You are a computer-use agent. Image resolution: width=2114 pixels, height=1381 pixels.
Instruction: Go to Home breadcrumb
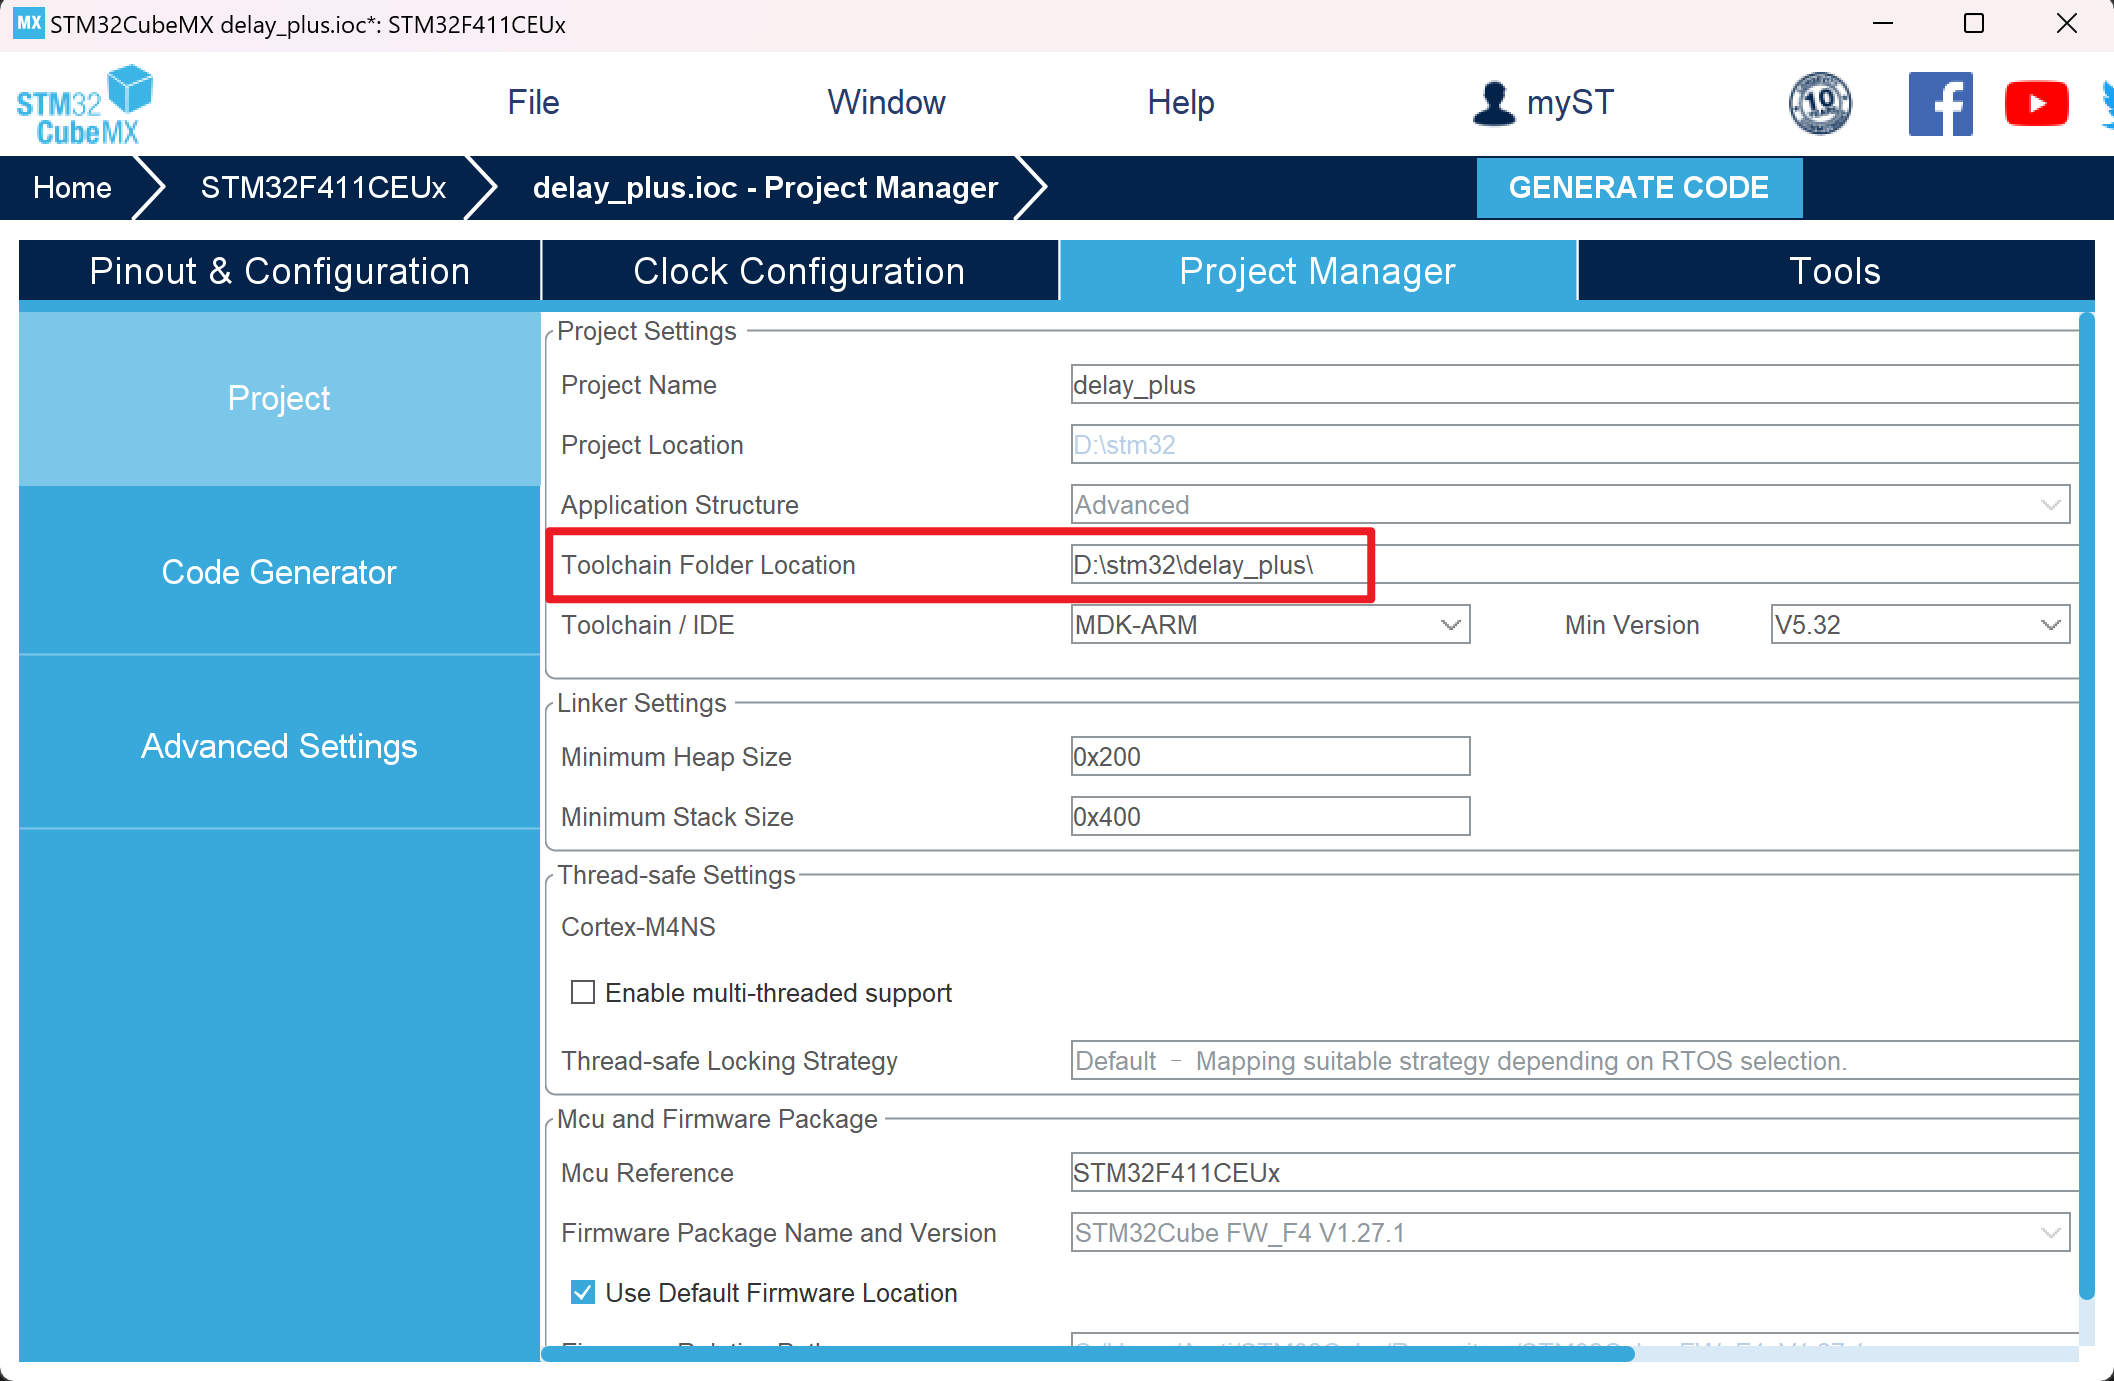pos(72,188)
